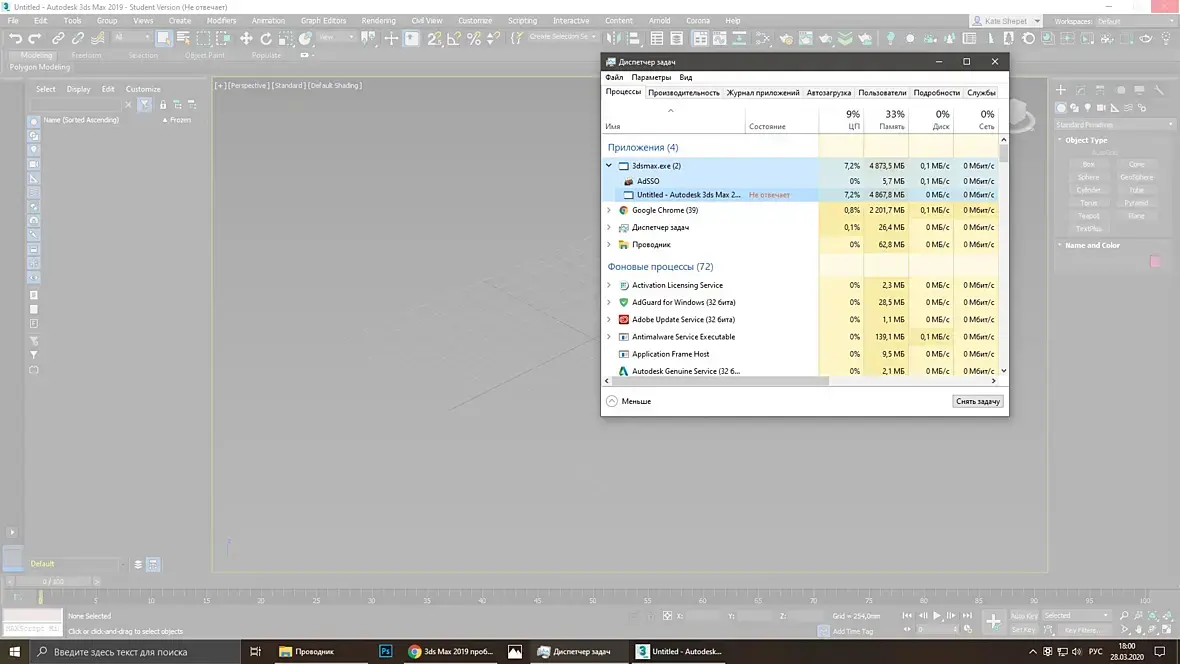Click the pink object color swatch
Viewport: 1180px width, 664px height.
tap(1155, 261)
